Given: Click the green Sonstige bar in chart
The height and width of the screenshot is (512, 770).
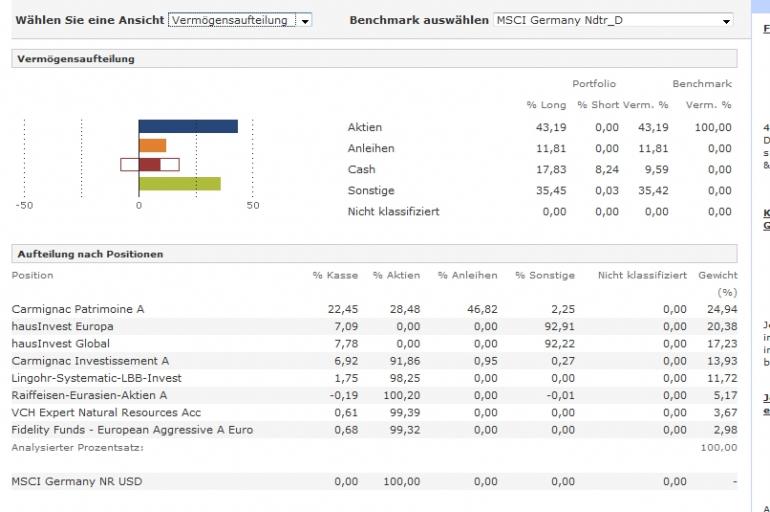Looking at the screenshot, I should tap(179, 184).
